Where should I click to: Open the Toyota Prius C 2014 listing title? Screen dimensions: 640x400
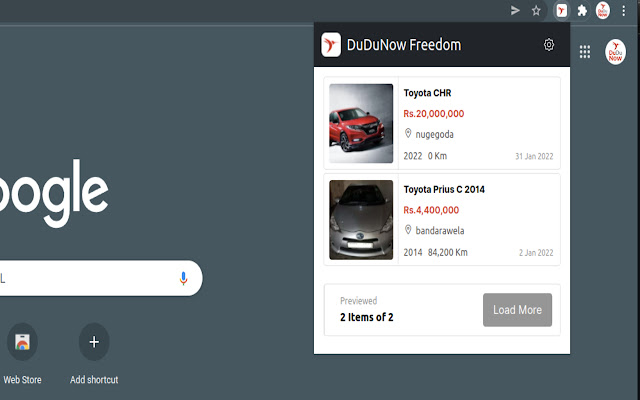click(444, 189)
